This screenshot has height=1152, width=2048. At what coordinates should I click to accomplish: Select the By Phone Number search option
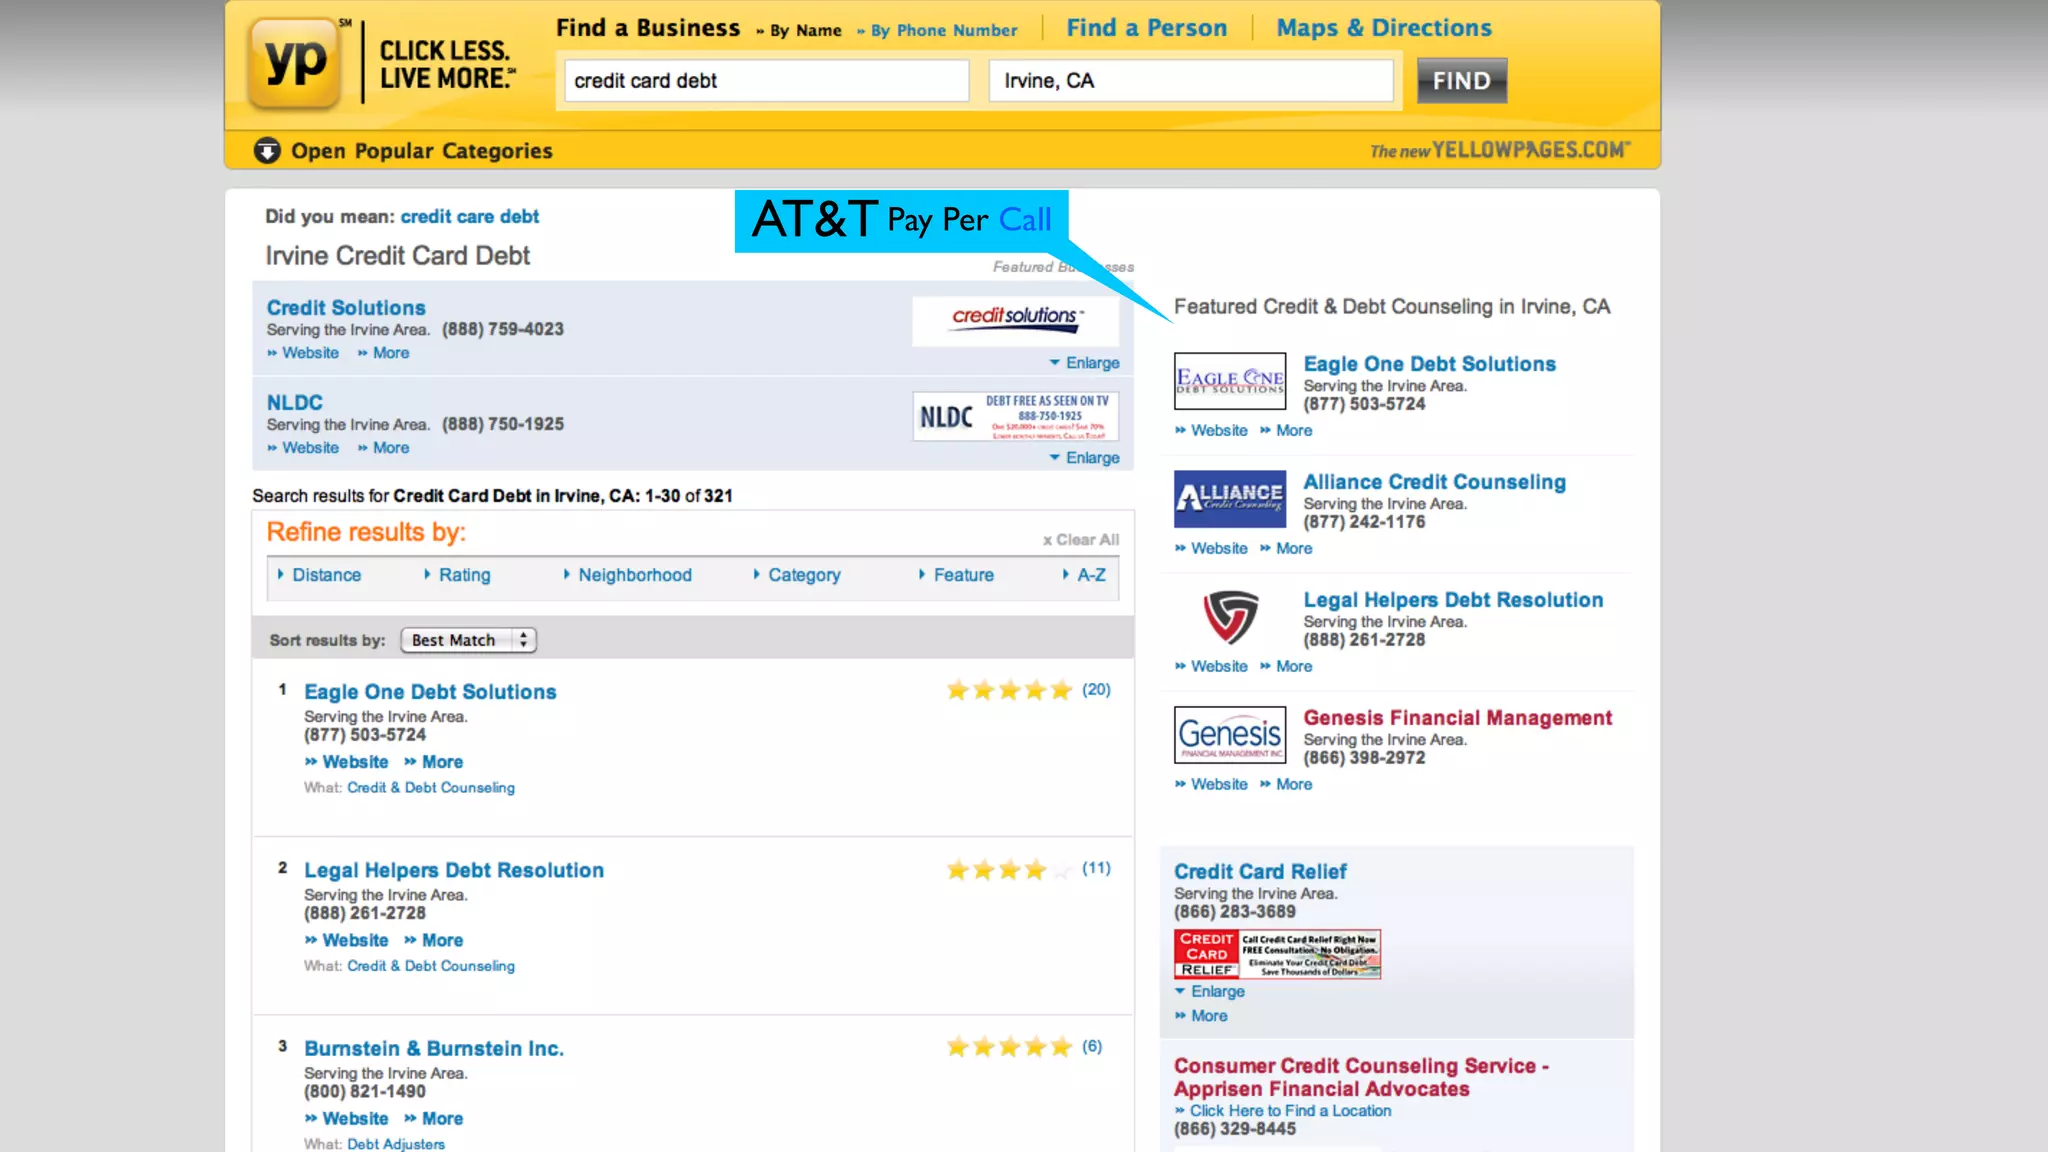pyautogui.click(x=943, y=31)
